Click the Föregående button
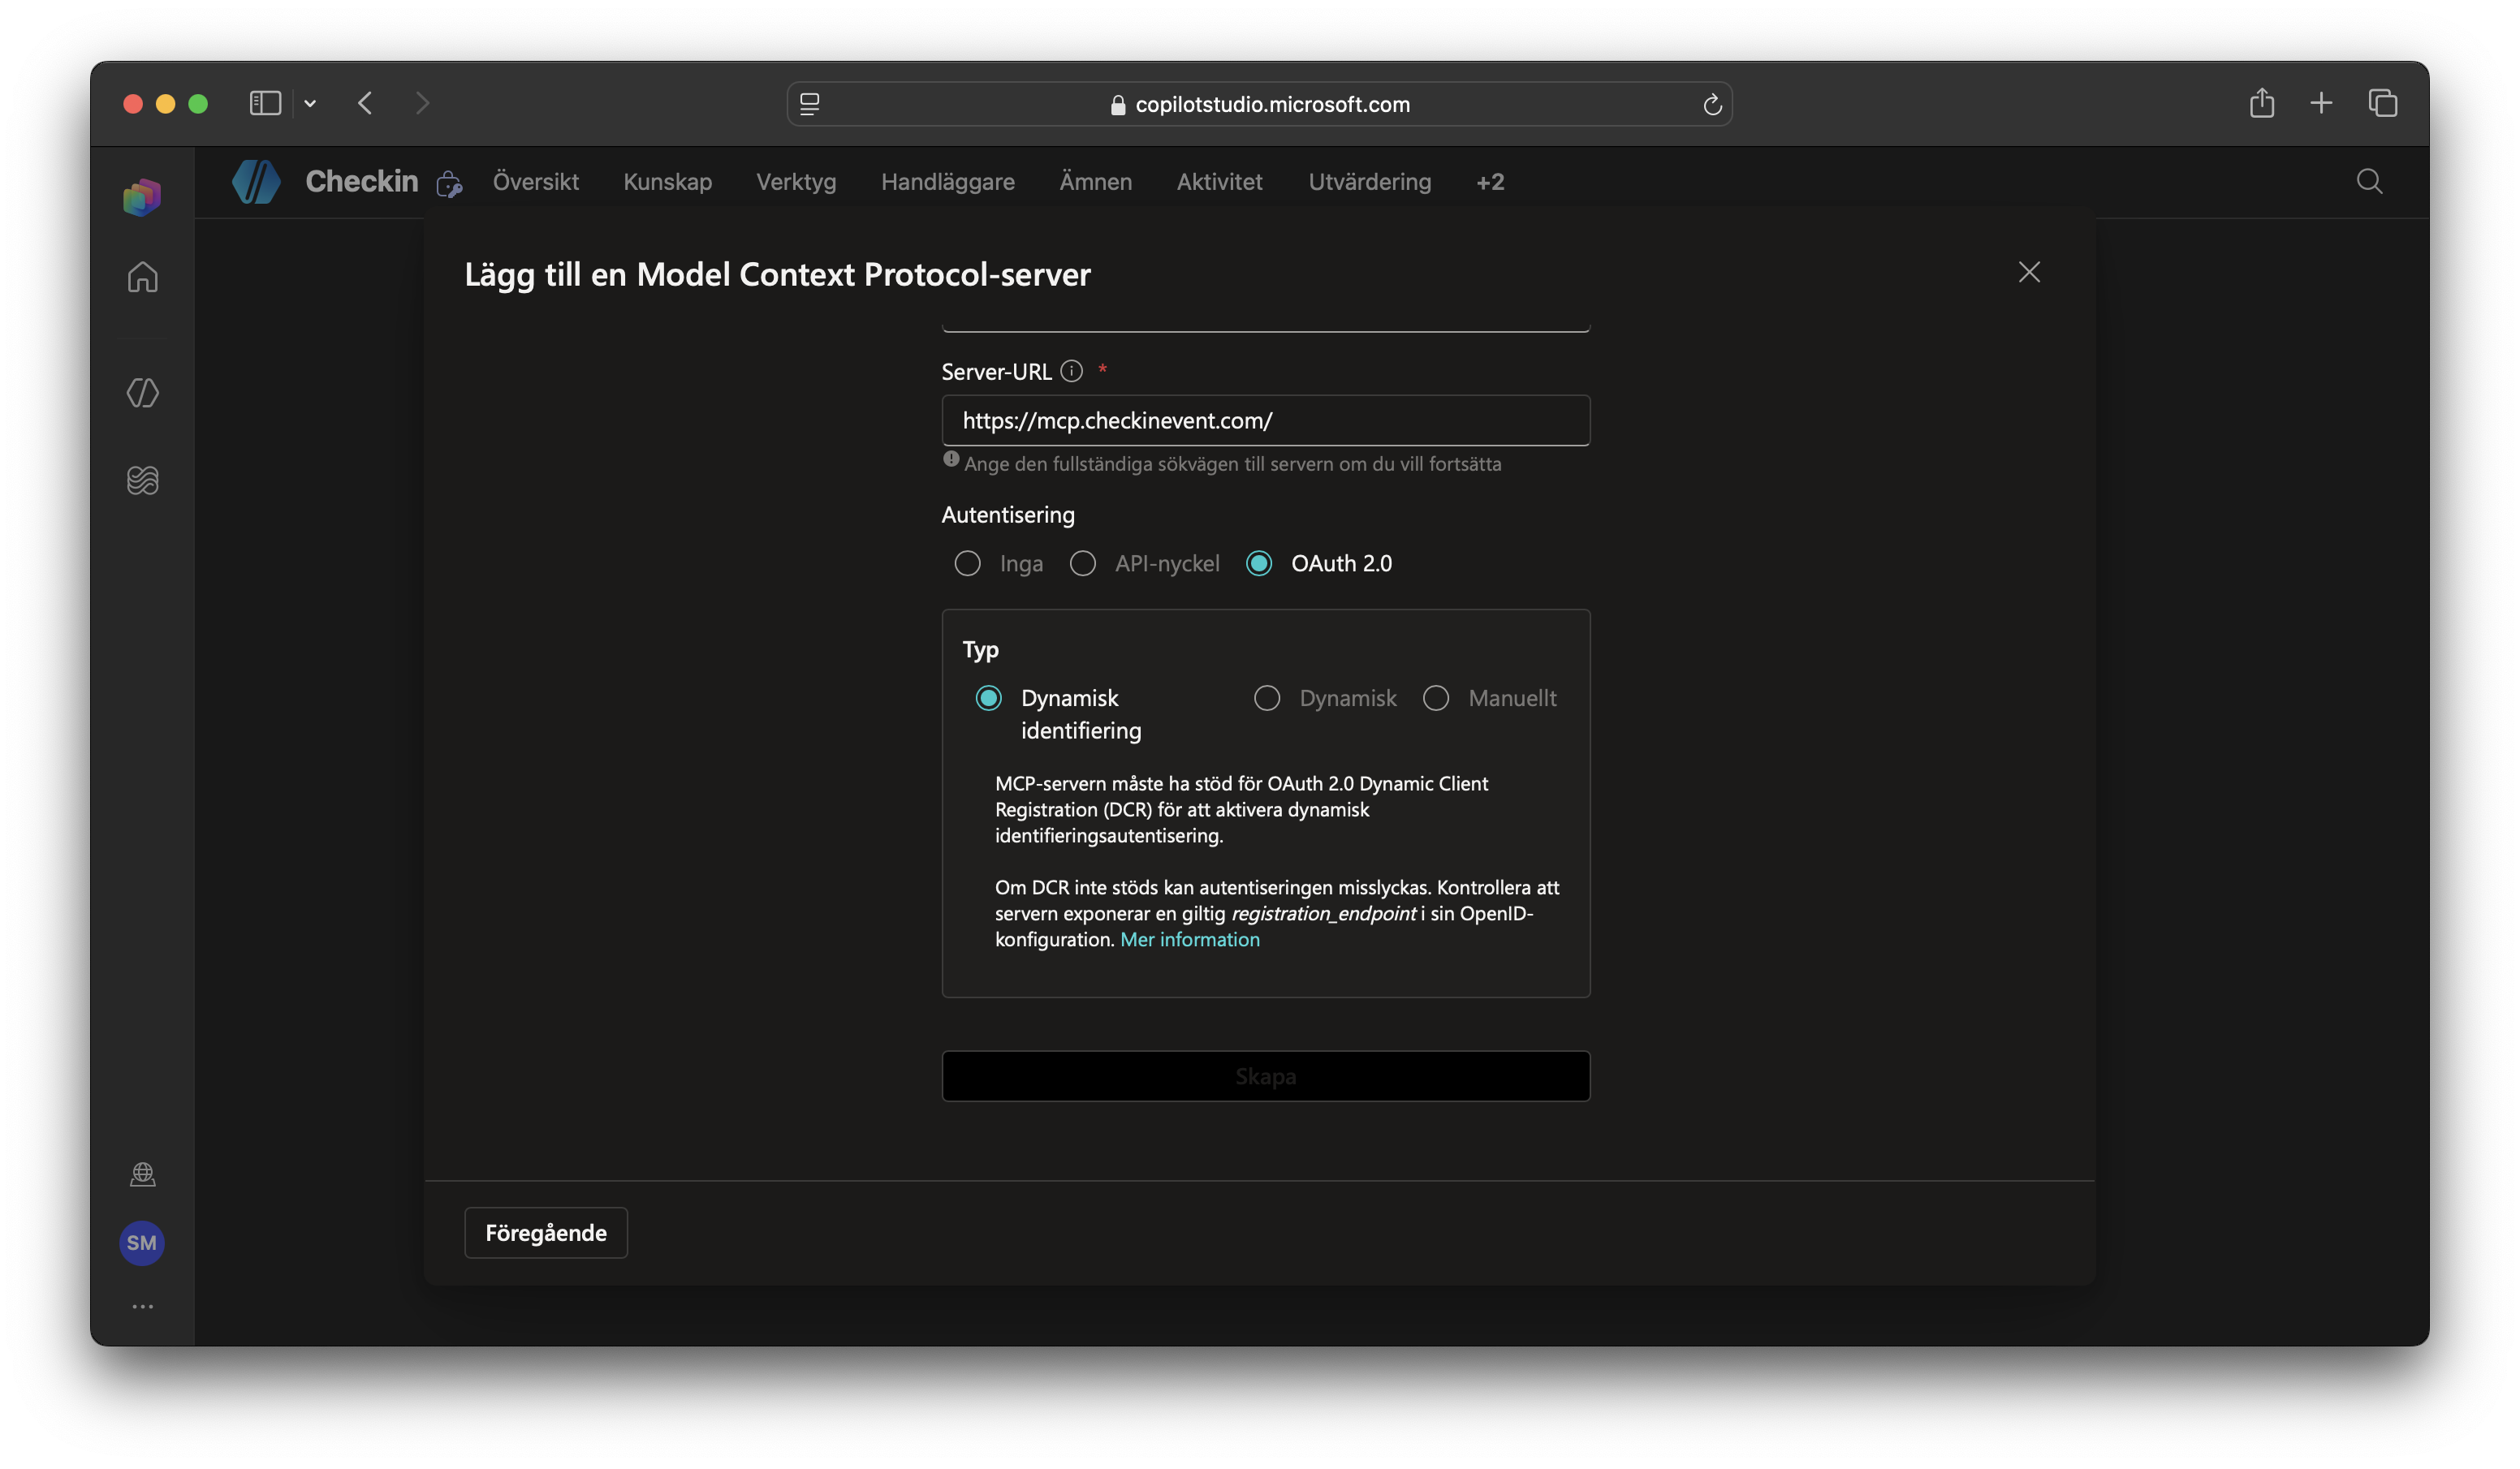This screenshot has height=1469, width=2520. click(x=546, y=1232)
